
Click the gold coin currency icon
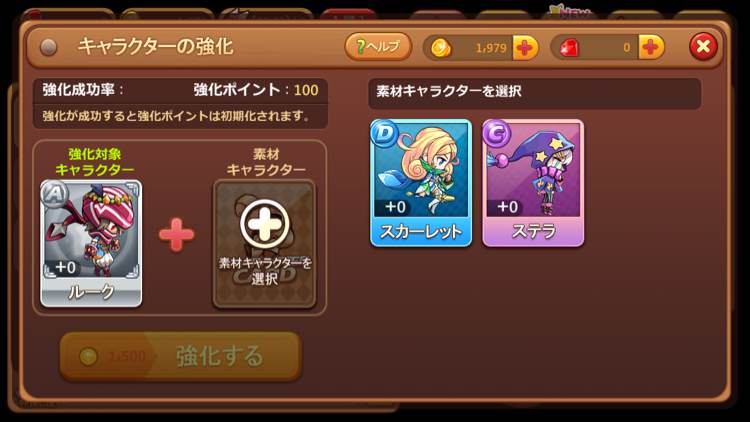coord(441,48)
